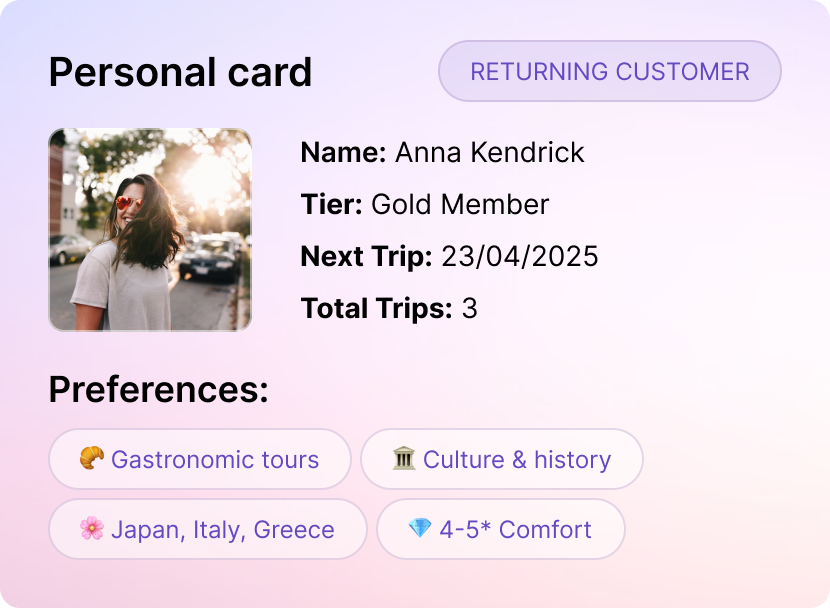Select the Gastronomic tours text label

point(215,460)
